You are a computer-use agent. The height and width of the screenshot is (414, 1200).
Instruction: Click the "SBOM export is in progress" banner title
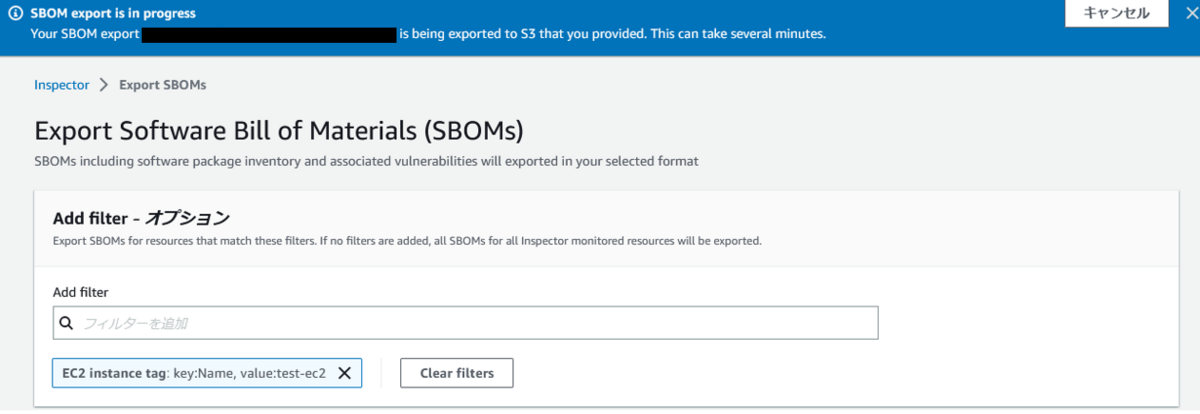(113, 14)
